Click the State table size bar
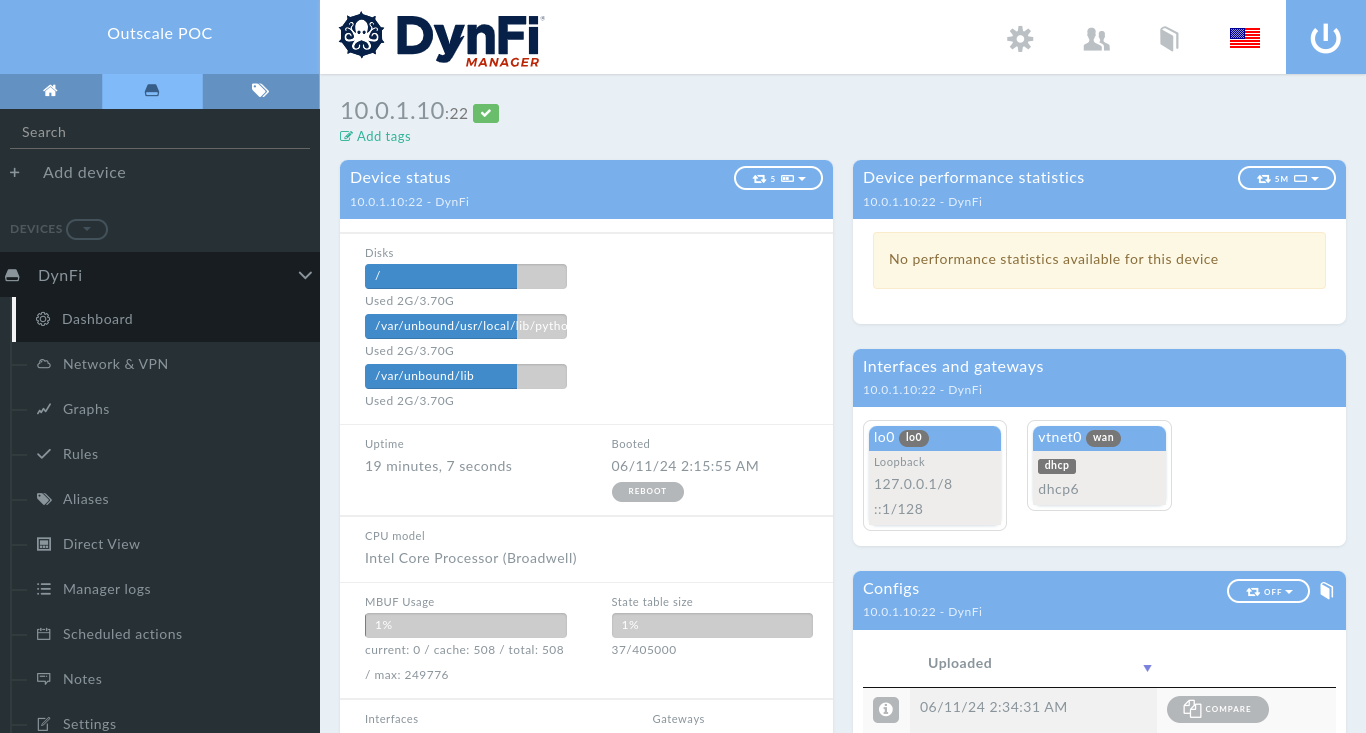The width and height of the screenshot is (1366, 733). [x=712, y=625]
